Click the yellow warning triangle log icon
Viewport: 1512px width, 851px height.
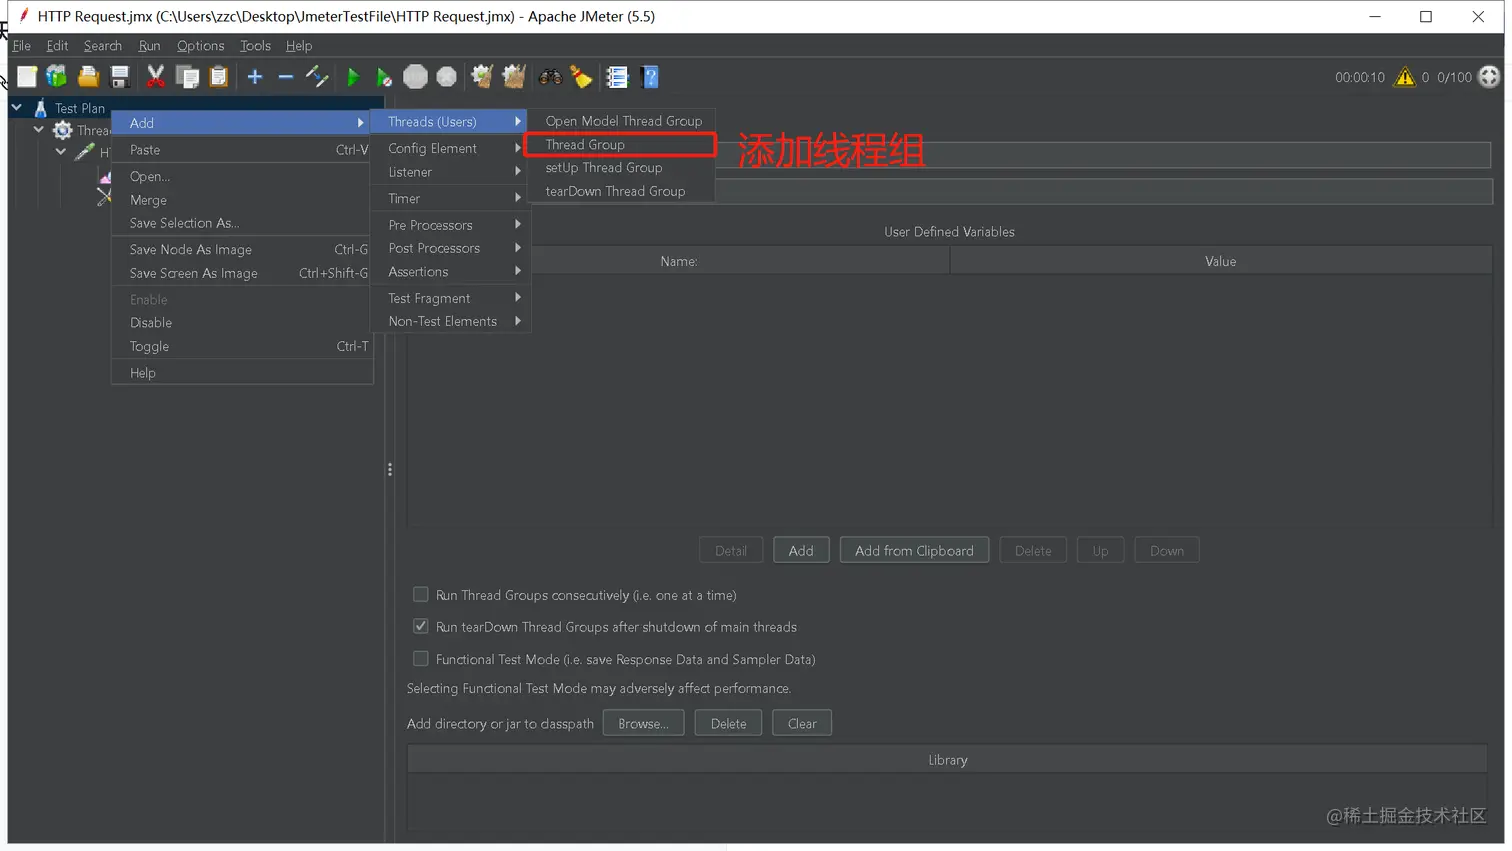coord(1405,77)
